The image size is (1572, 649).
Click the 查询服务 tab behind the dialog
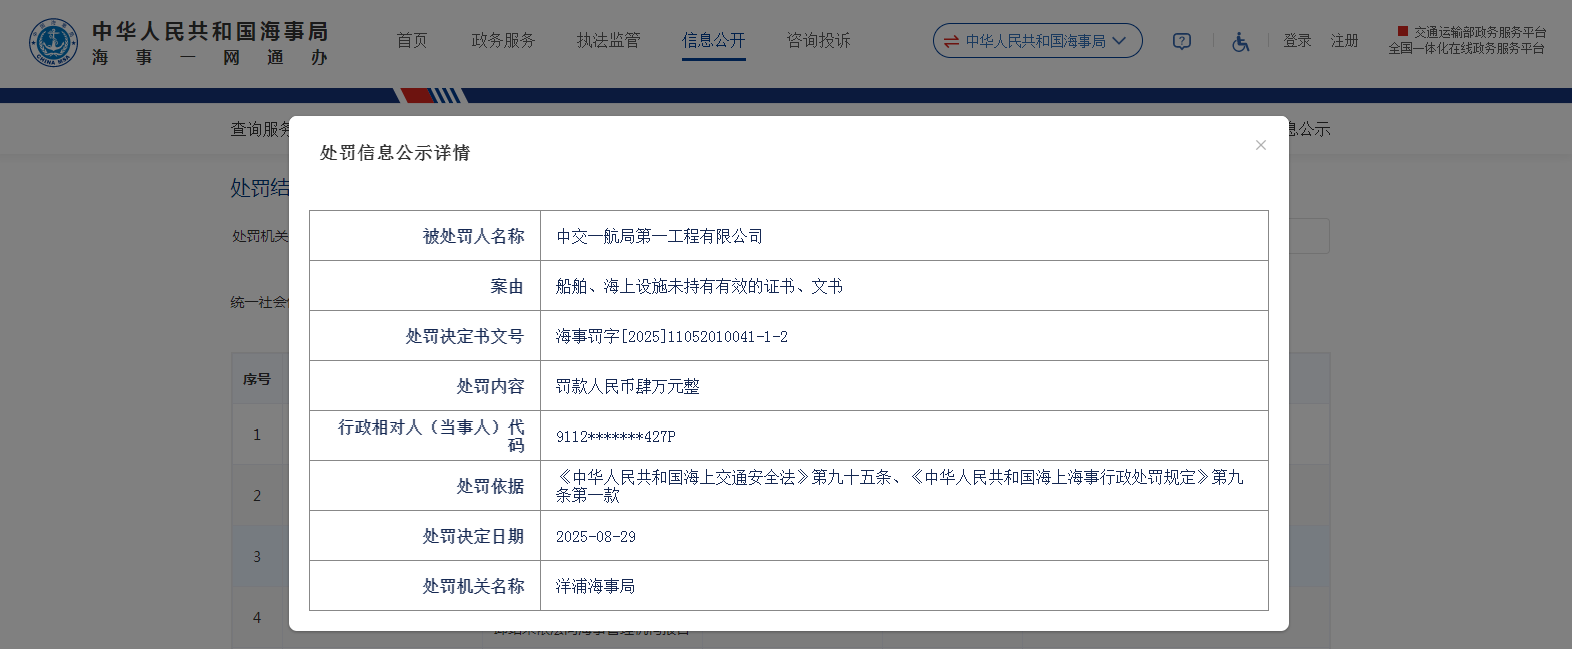click(260, 129)
